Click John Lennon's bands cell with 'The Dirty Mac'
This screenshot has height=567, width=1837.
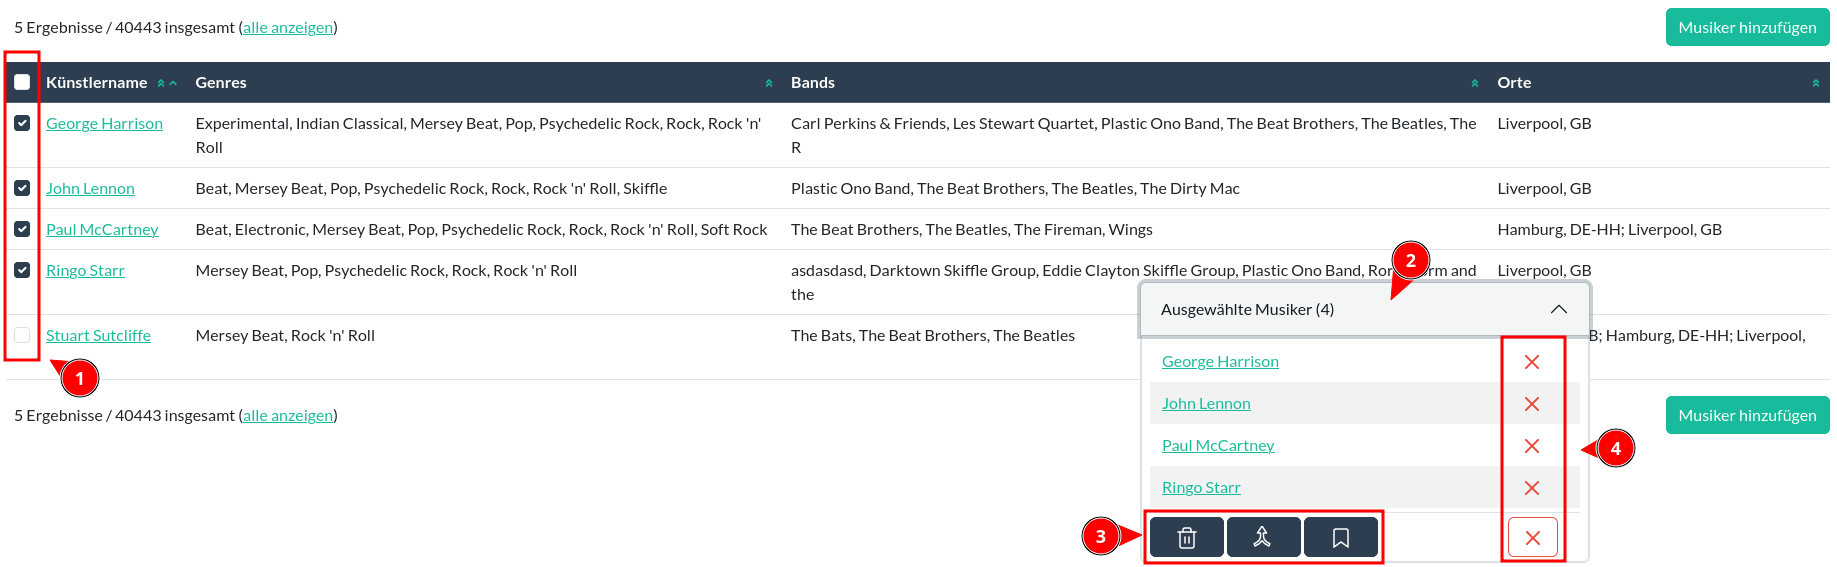click(1015, 189)
